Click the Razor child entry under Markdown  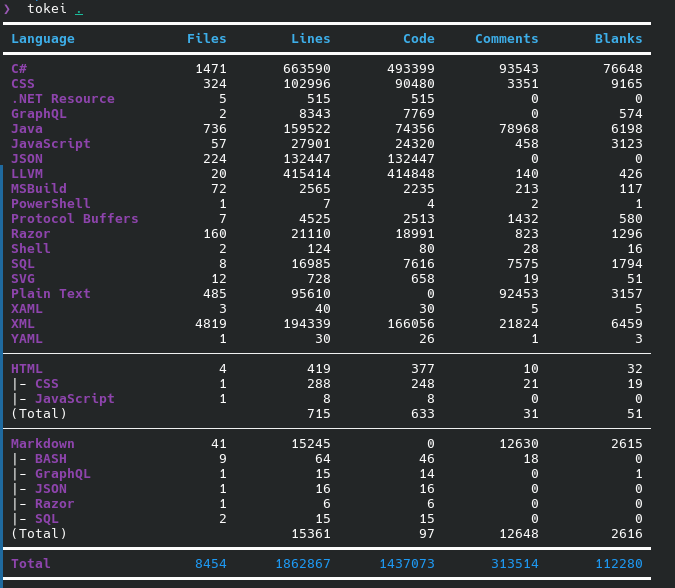point(55,504)
